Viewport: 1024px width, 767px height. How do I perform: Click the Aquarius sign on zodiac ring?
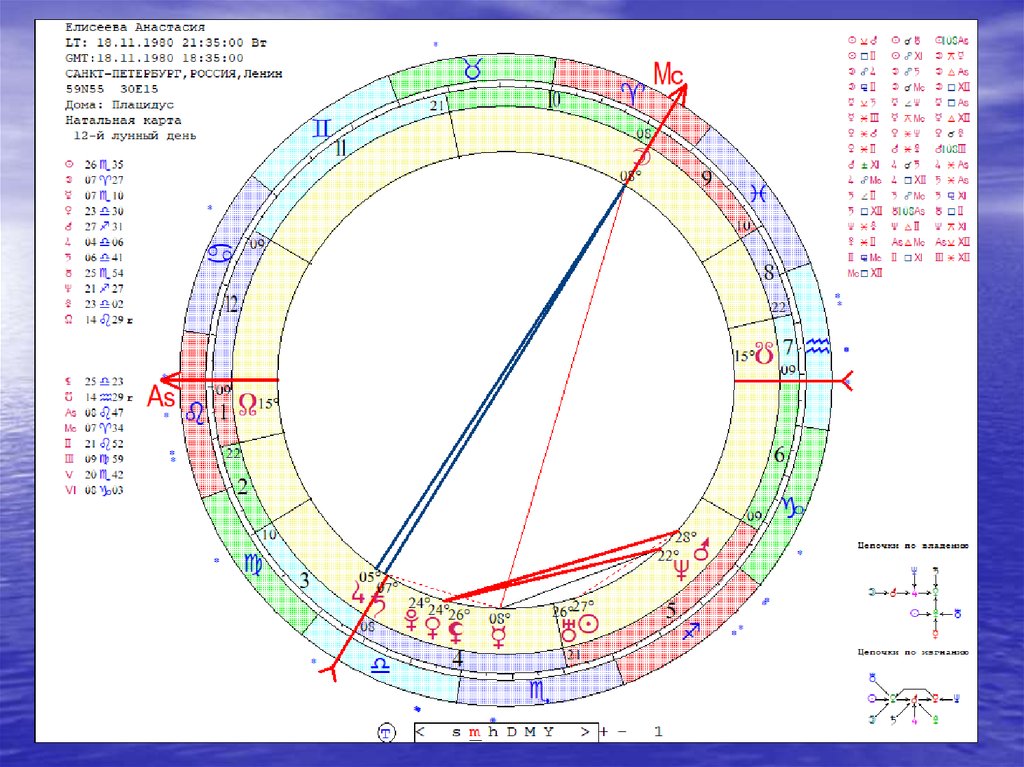tap(818, 347)
